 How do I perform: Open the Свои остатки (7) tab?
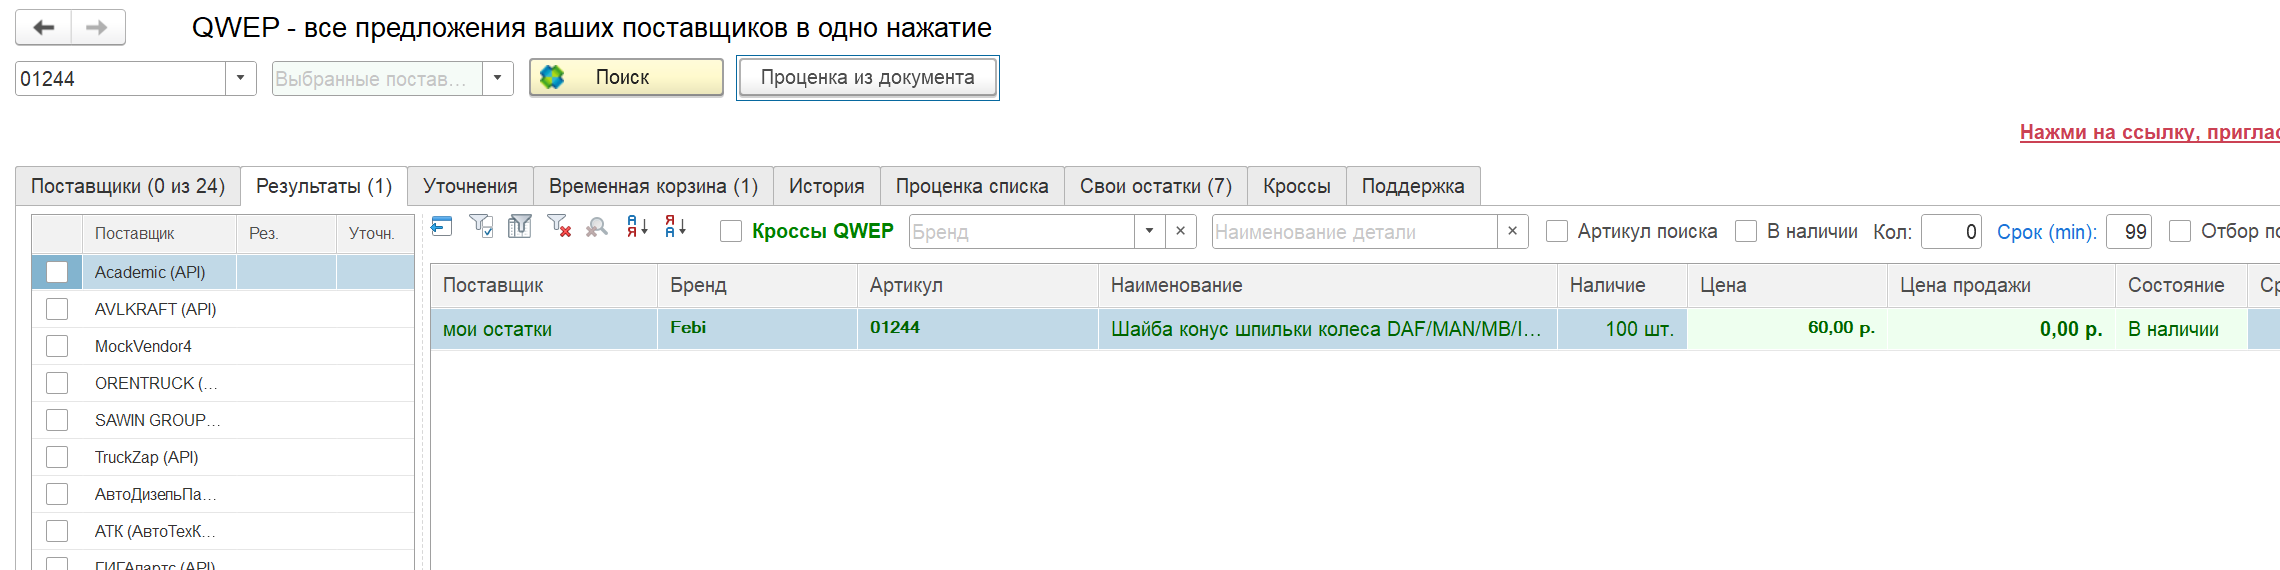click(1156, 186)
